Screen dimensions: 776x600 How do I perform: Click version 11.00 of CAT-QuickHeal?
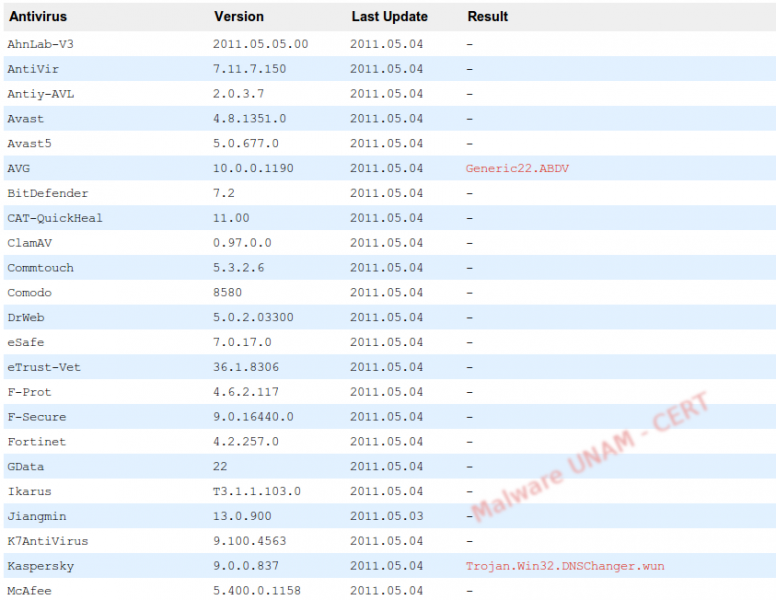coord(231,218)
